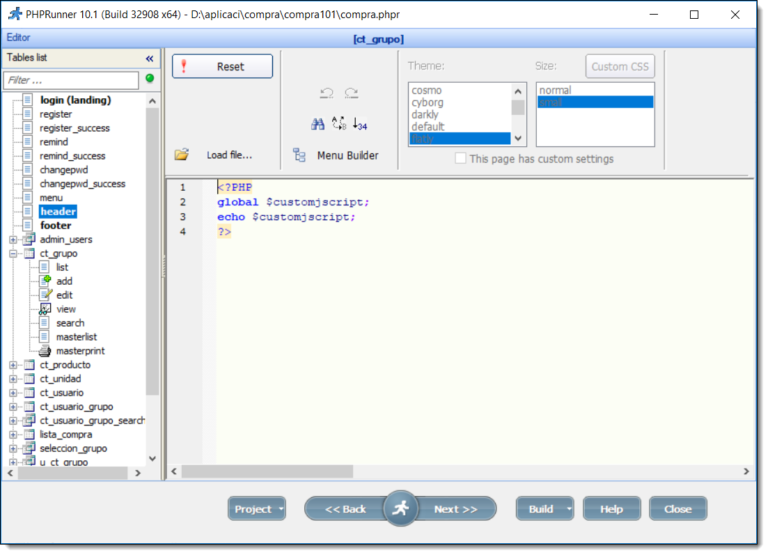Collapse the Tables list panel

[149, 59]
